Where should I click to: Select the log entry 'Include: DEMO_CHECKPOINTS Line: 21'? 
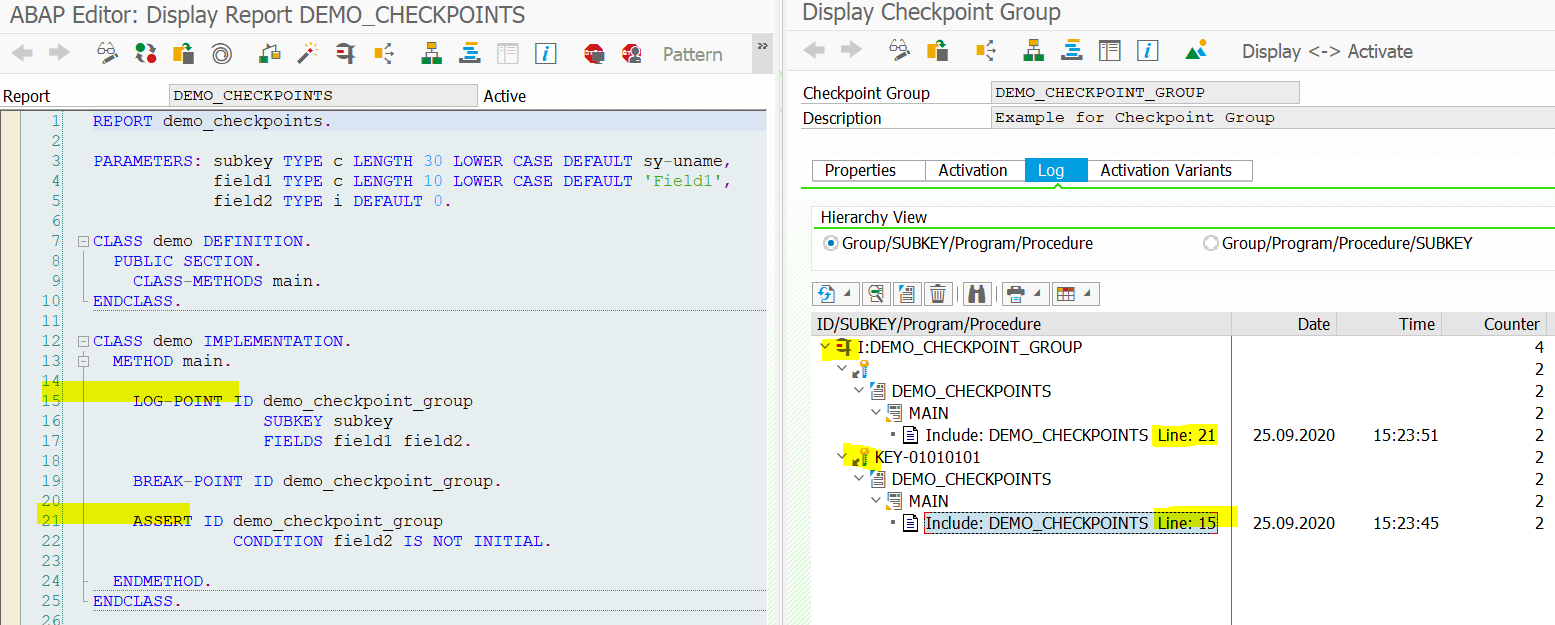[1071, 435]
